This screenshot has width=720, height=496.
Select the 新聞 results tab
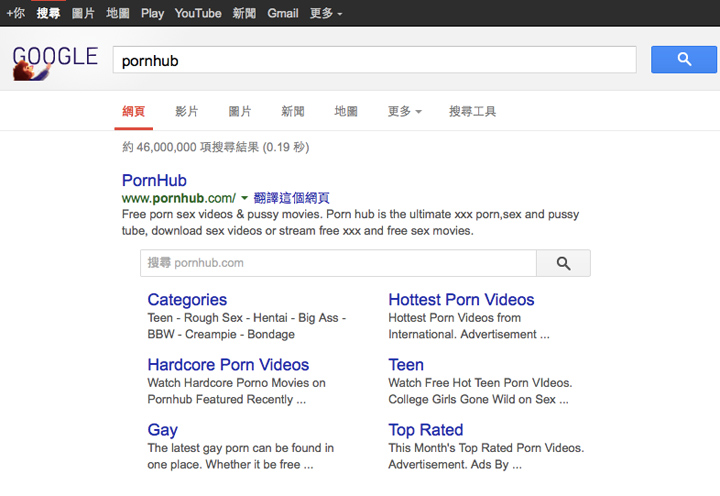click(293, 111)
